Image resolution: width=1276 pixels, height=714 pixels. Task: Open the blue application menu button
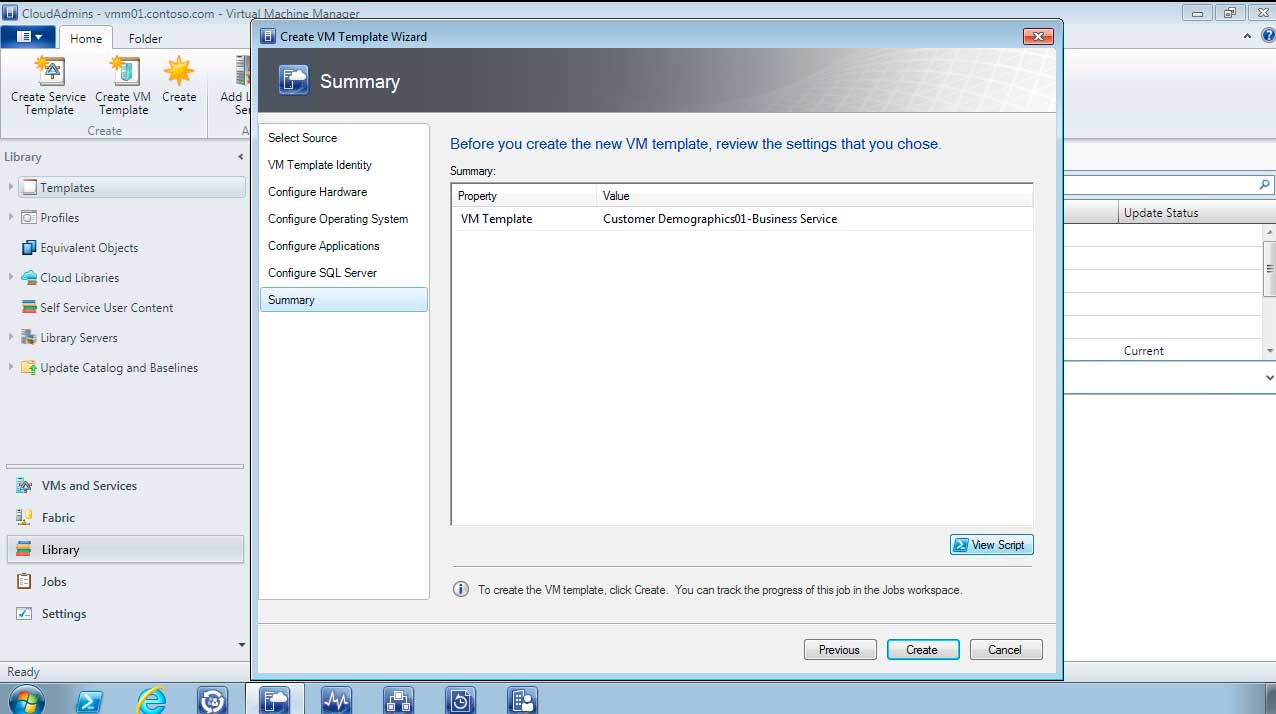click(x=28, y=37)
